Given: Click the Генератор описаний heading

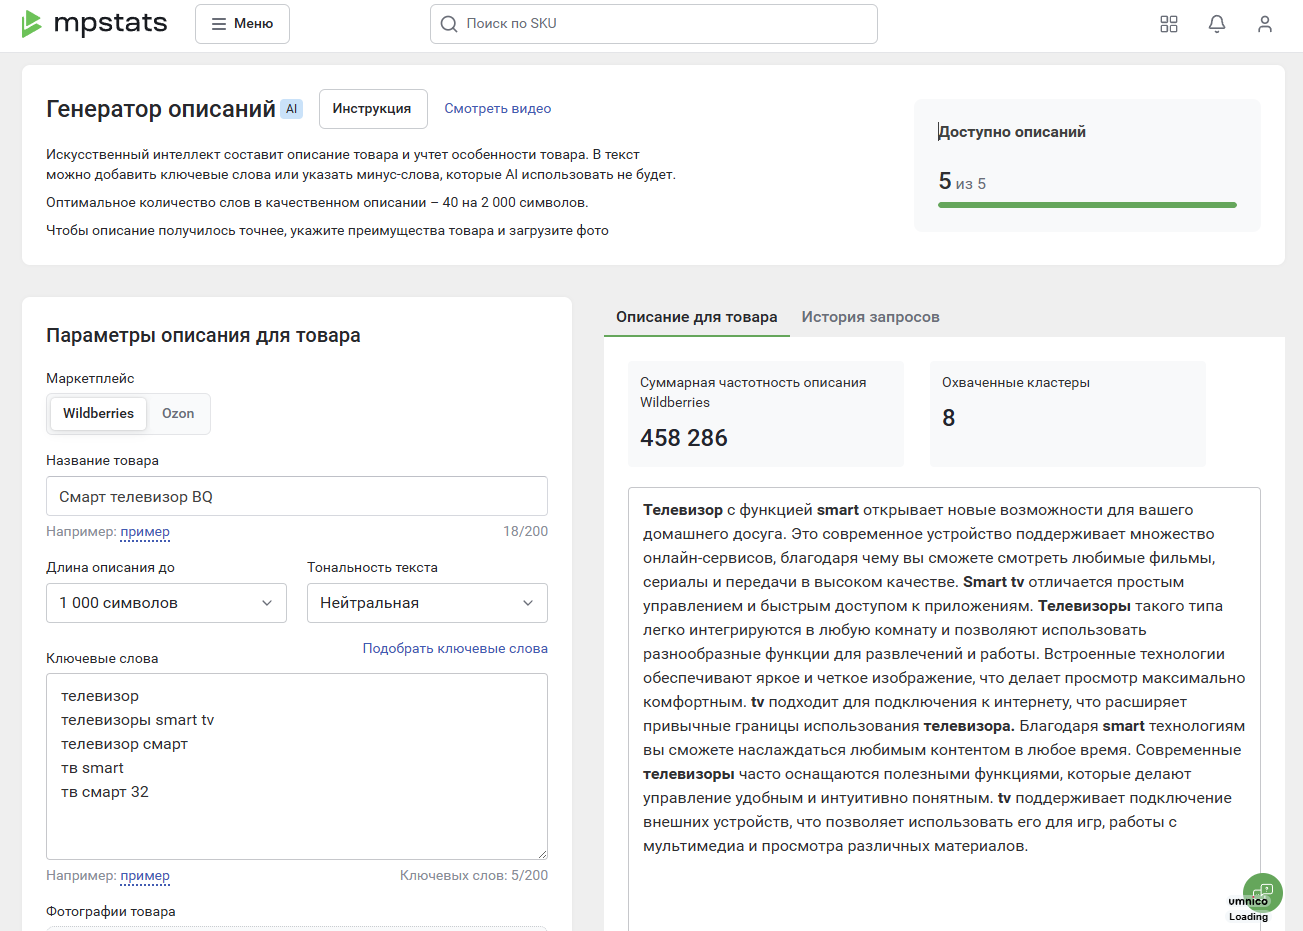Looking at the screenshot, I should tap(161, 109).
